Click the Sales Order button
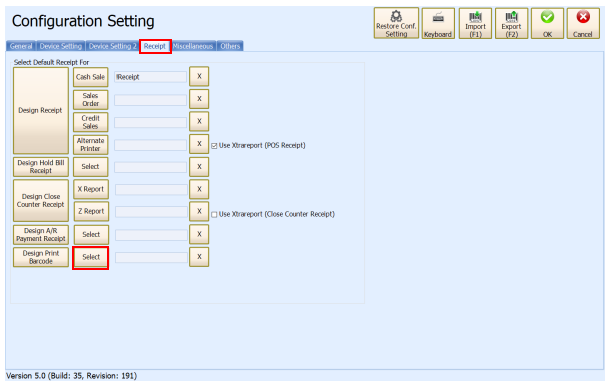The width and height of the screenshot is (608, 387). pyautogui.click(x=90, y=100)
